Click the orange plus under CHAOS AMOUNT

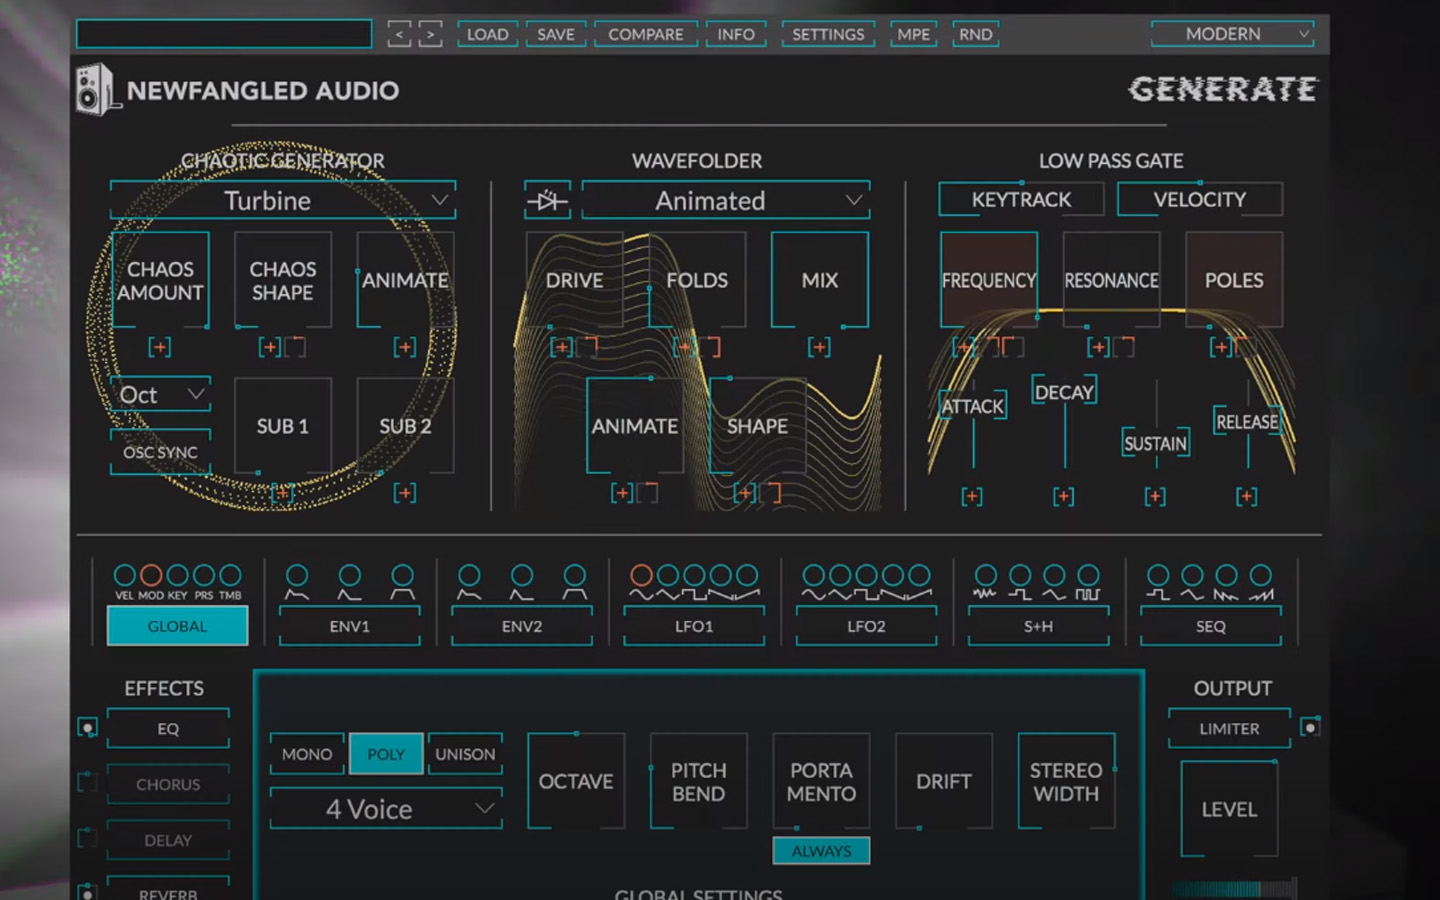tap(159, 347)
